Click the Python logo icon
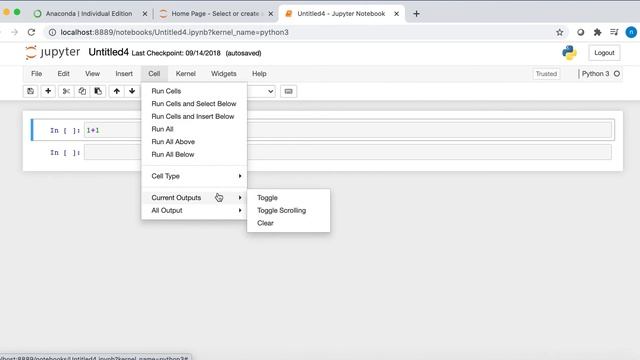The width and height of the screenshot is (640, 360). (569, 53)
